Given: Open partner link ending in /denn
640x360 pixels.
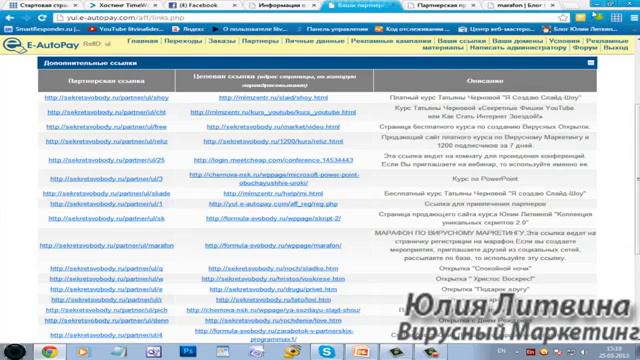Looking at the screenshot, I should (x=107, y=320).
